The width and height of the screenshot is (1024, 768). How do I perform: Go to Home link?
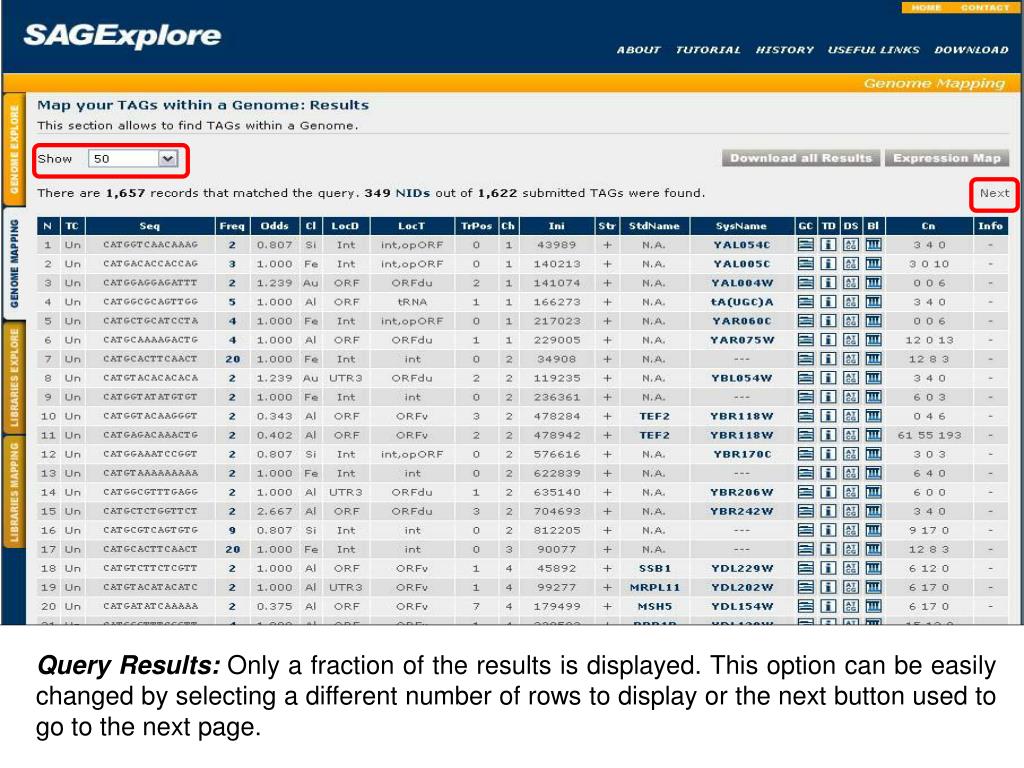click(926, 8)
